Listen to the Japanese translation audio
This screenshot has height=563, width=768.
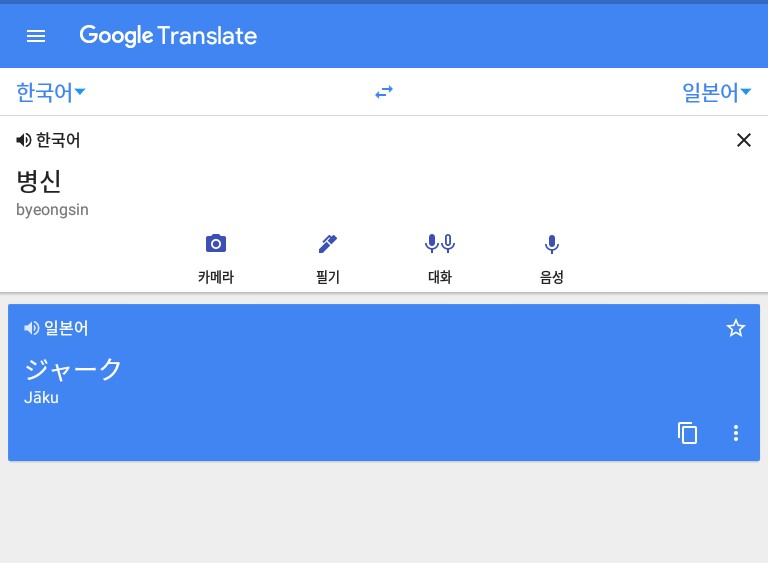point(32,328)
